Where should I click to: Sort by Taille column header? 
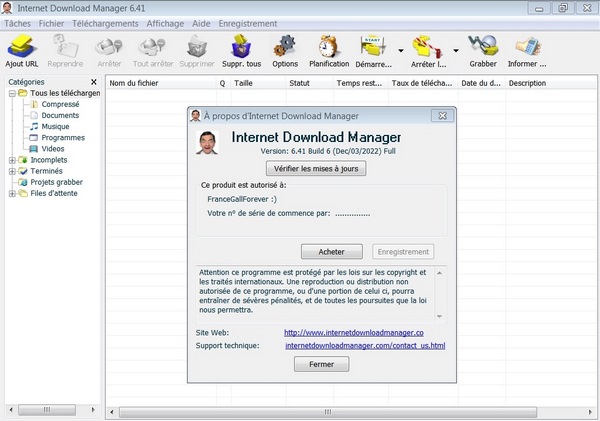pyautogui.click(x=258, y=83)
